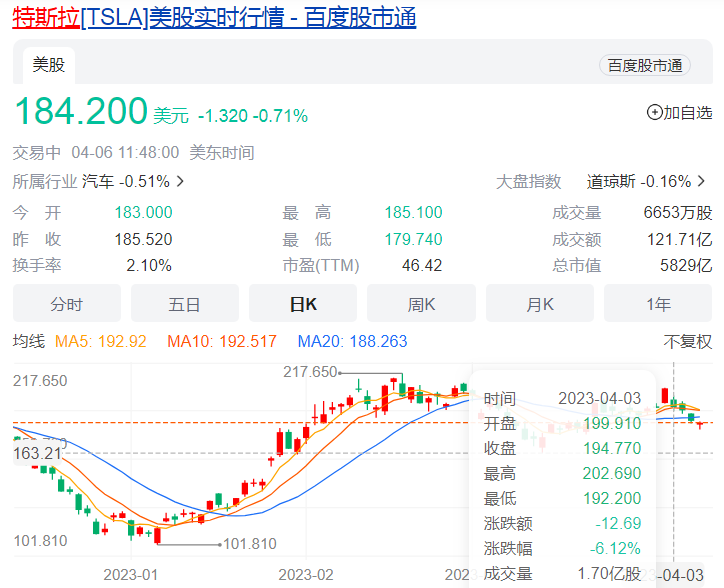The image size is (724, 588).
Task: Click the 最低 value 179.740
Action: tap(413, 239)
